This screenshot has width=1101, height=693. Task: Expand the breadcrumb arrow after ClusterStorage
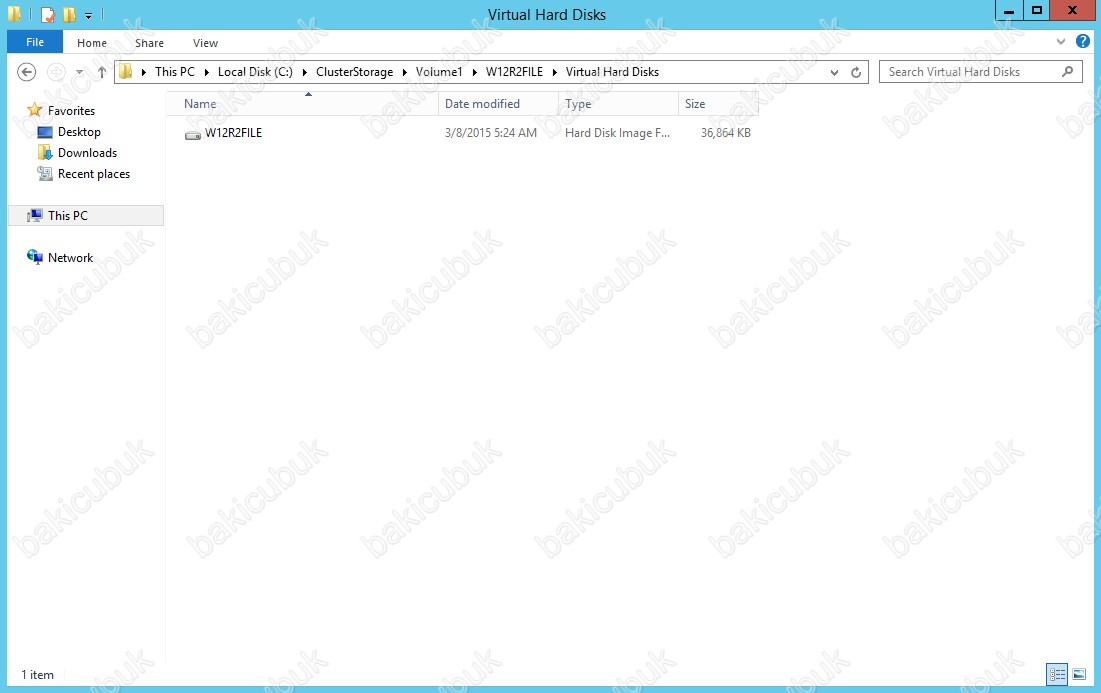(404, 72)
